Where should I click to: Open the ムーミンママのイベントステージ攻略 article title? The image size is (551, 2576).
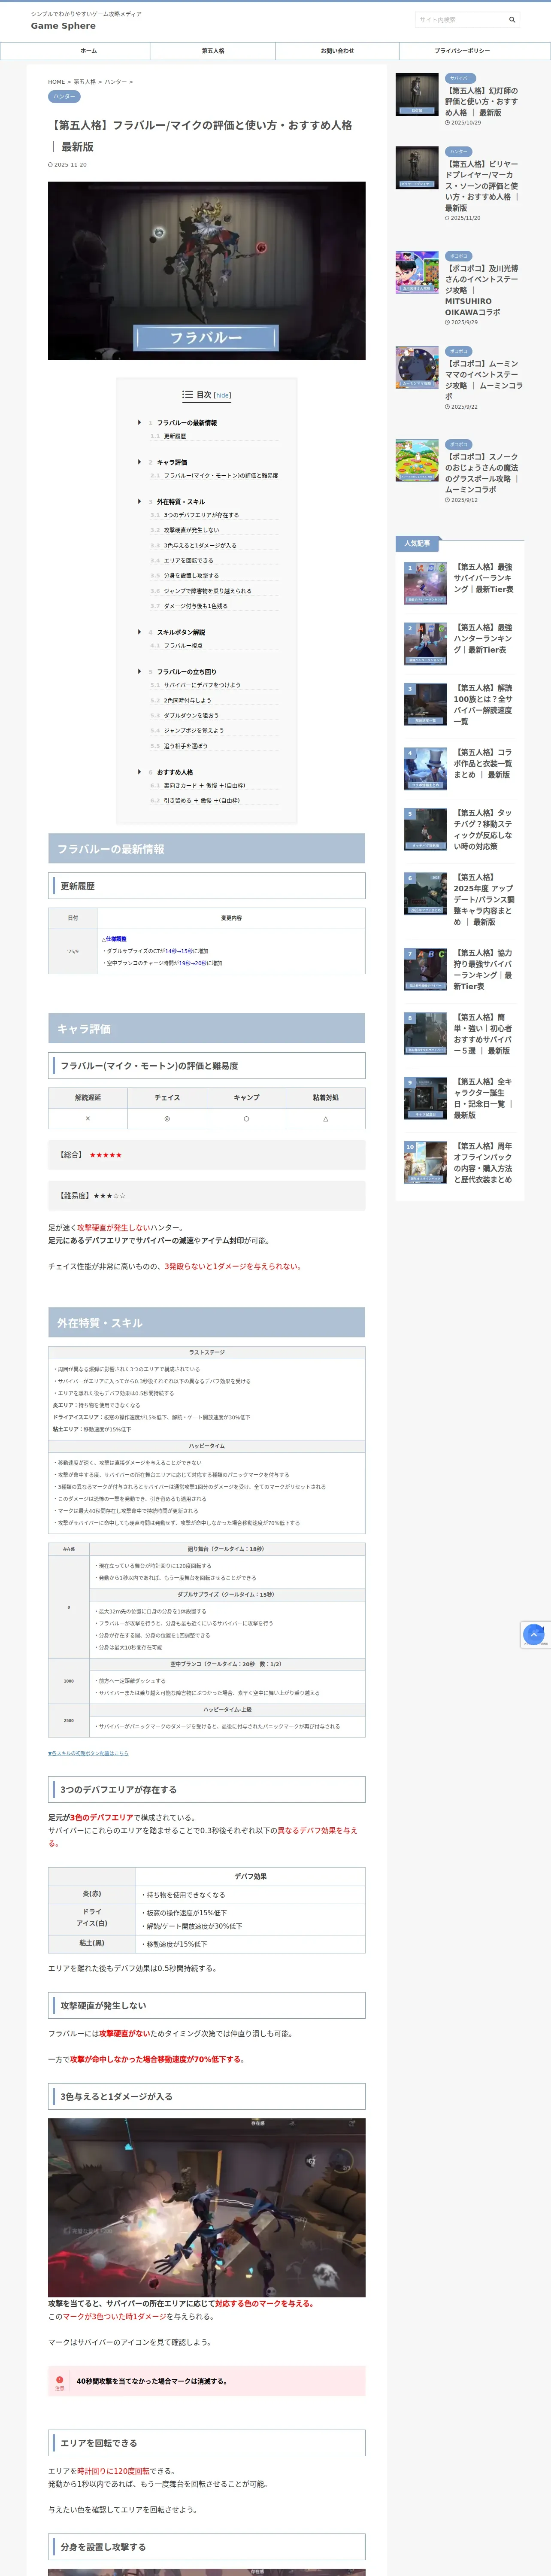484,380
